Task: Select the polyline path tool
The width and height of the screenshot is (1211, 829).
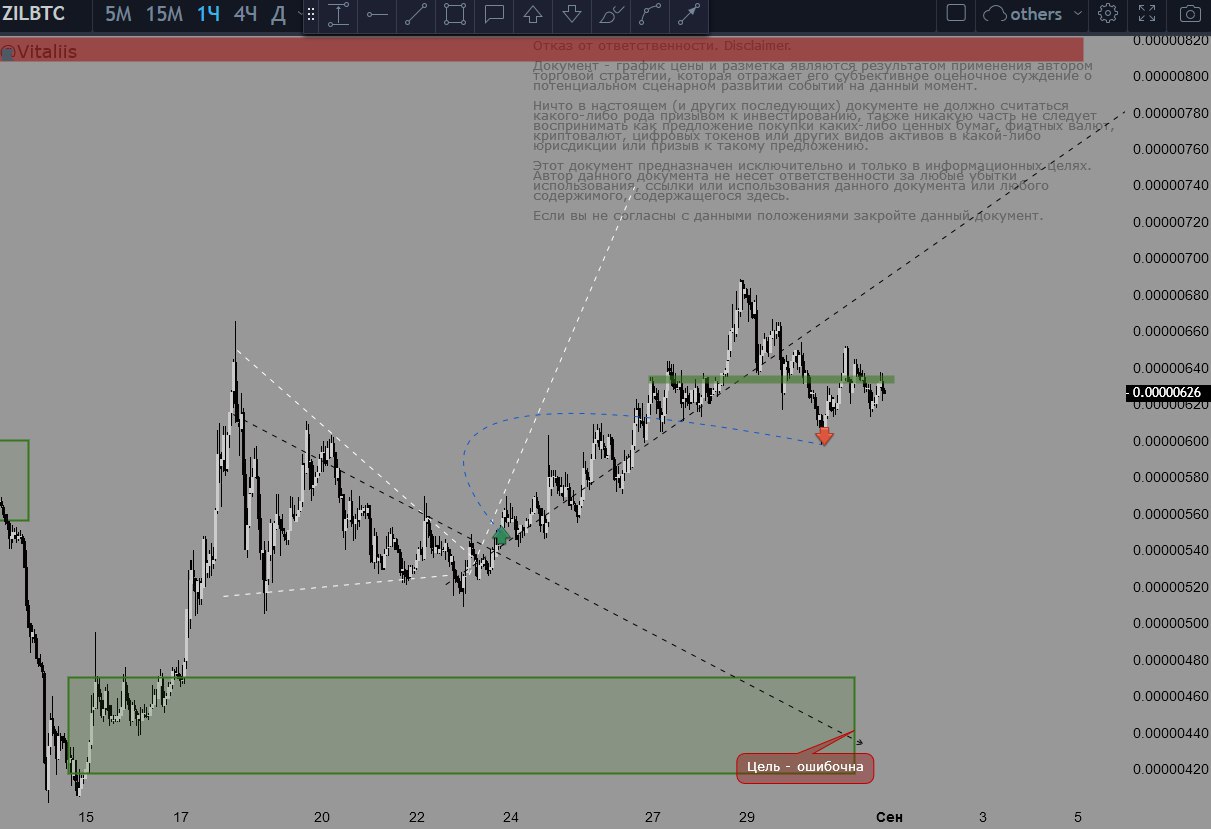Action: pyautogui.click(x=650, y=14)
